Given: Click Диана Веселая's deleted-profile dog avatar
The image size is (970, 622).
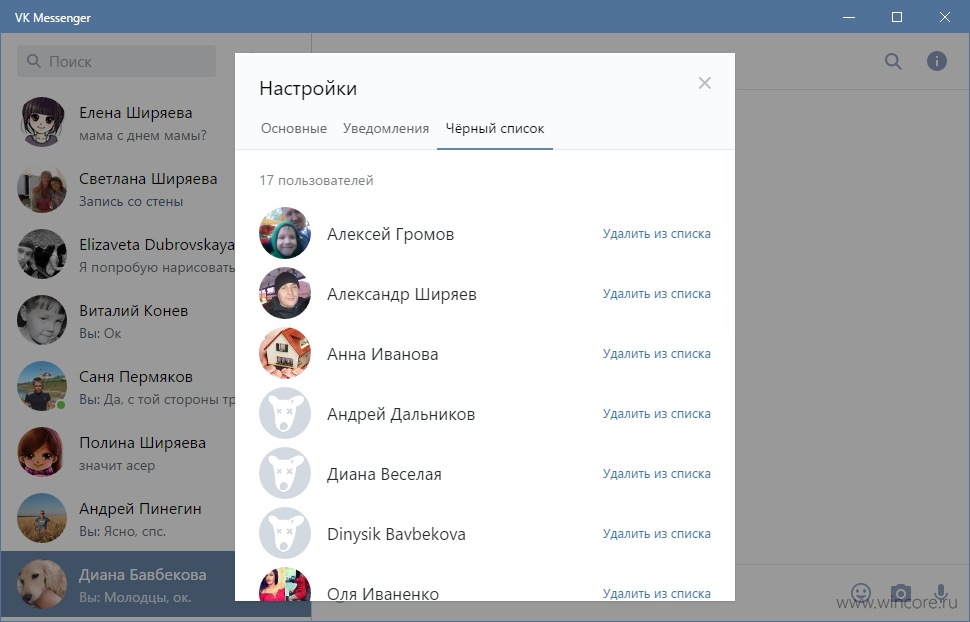Looking at the screenshot, I should click(285, 473).
